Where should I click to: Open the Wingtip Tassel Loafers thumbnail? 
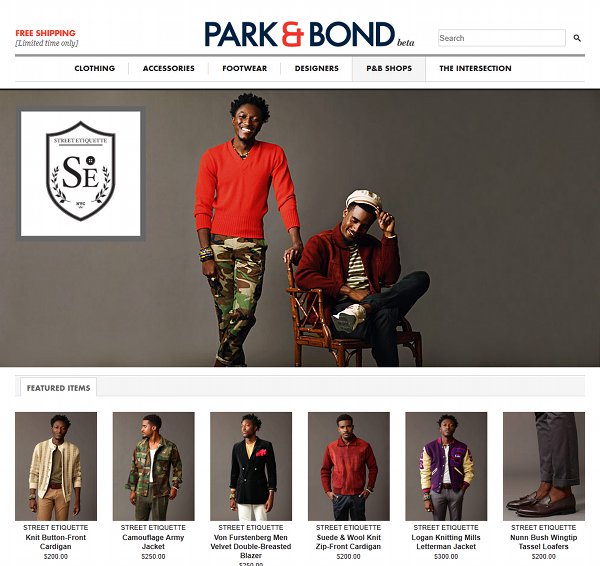point(544,466)
